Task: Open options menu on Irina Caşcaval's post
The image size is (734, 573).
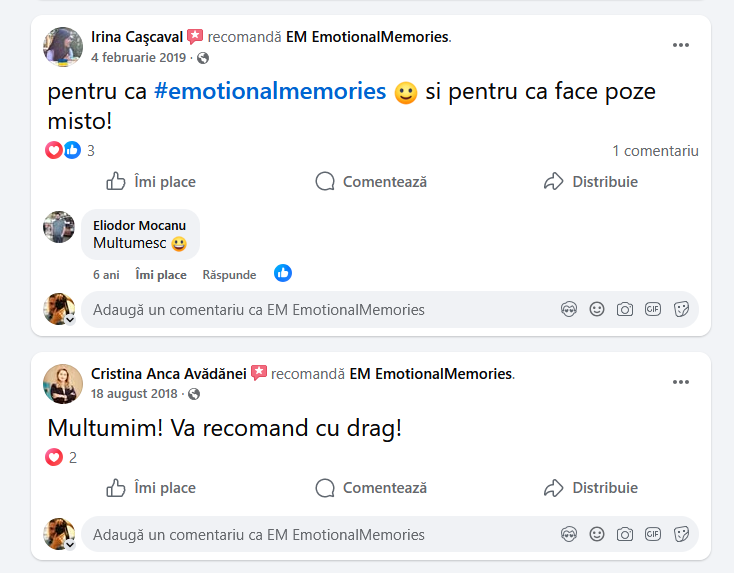Action: [681, 45]
